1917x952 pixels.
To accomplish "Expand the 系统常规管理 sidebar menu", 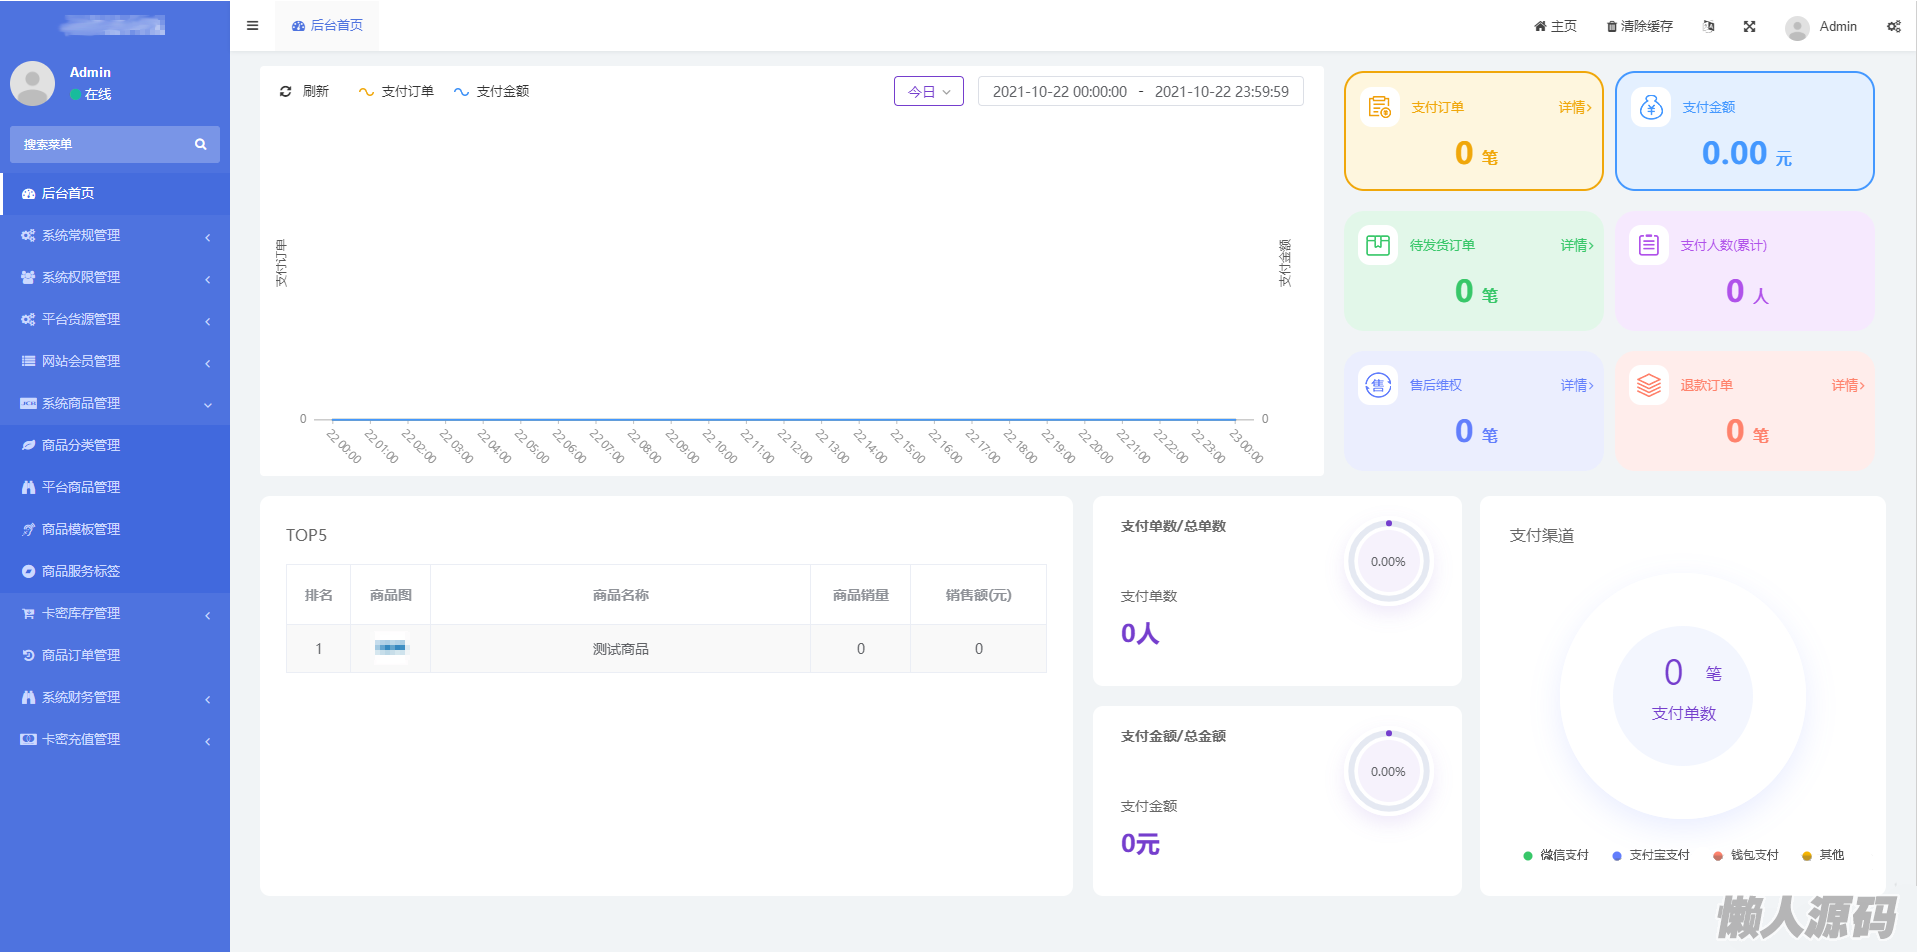I will pos(115,236).
